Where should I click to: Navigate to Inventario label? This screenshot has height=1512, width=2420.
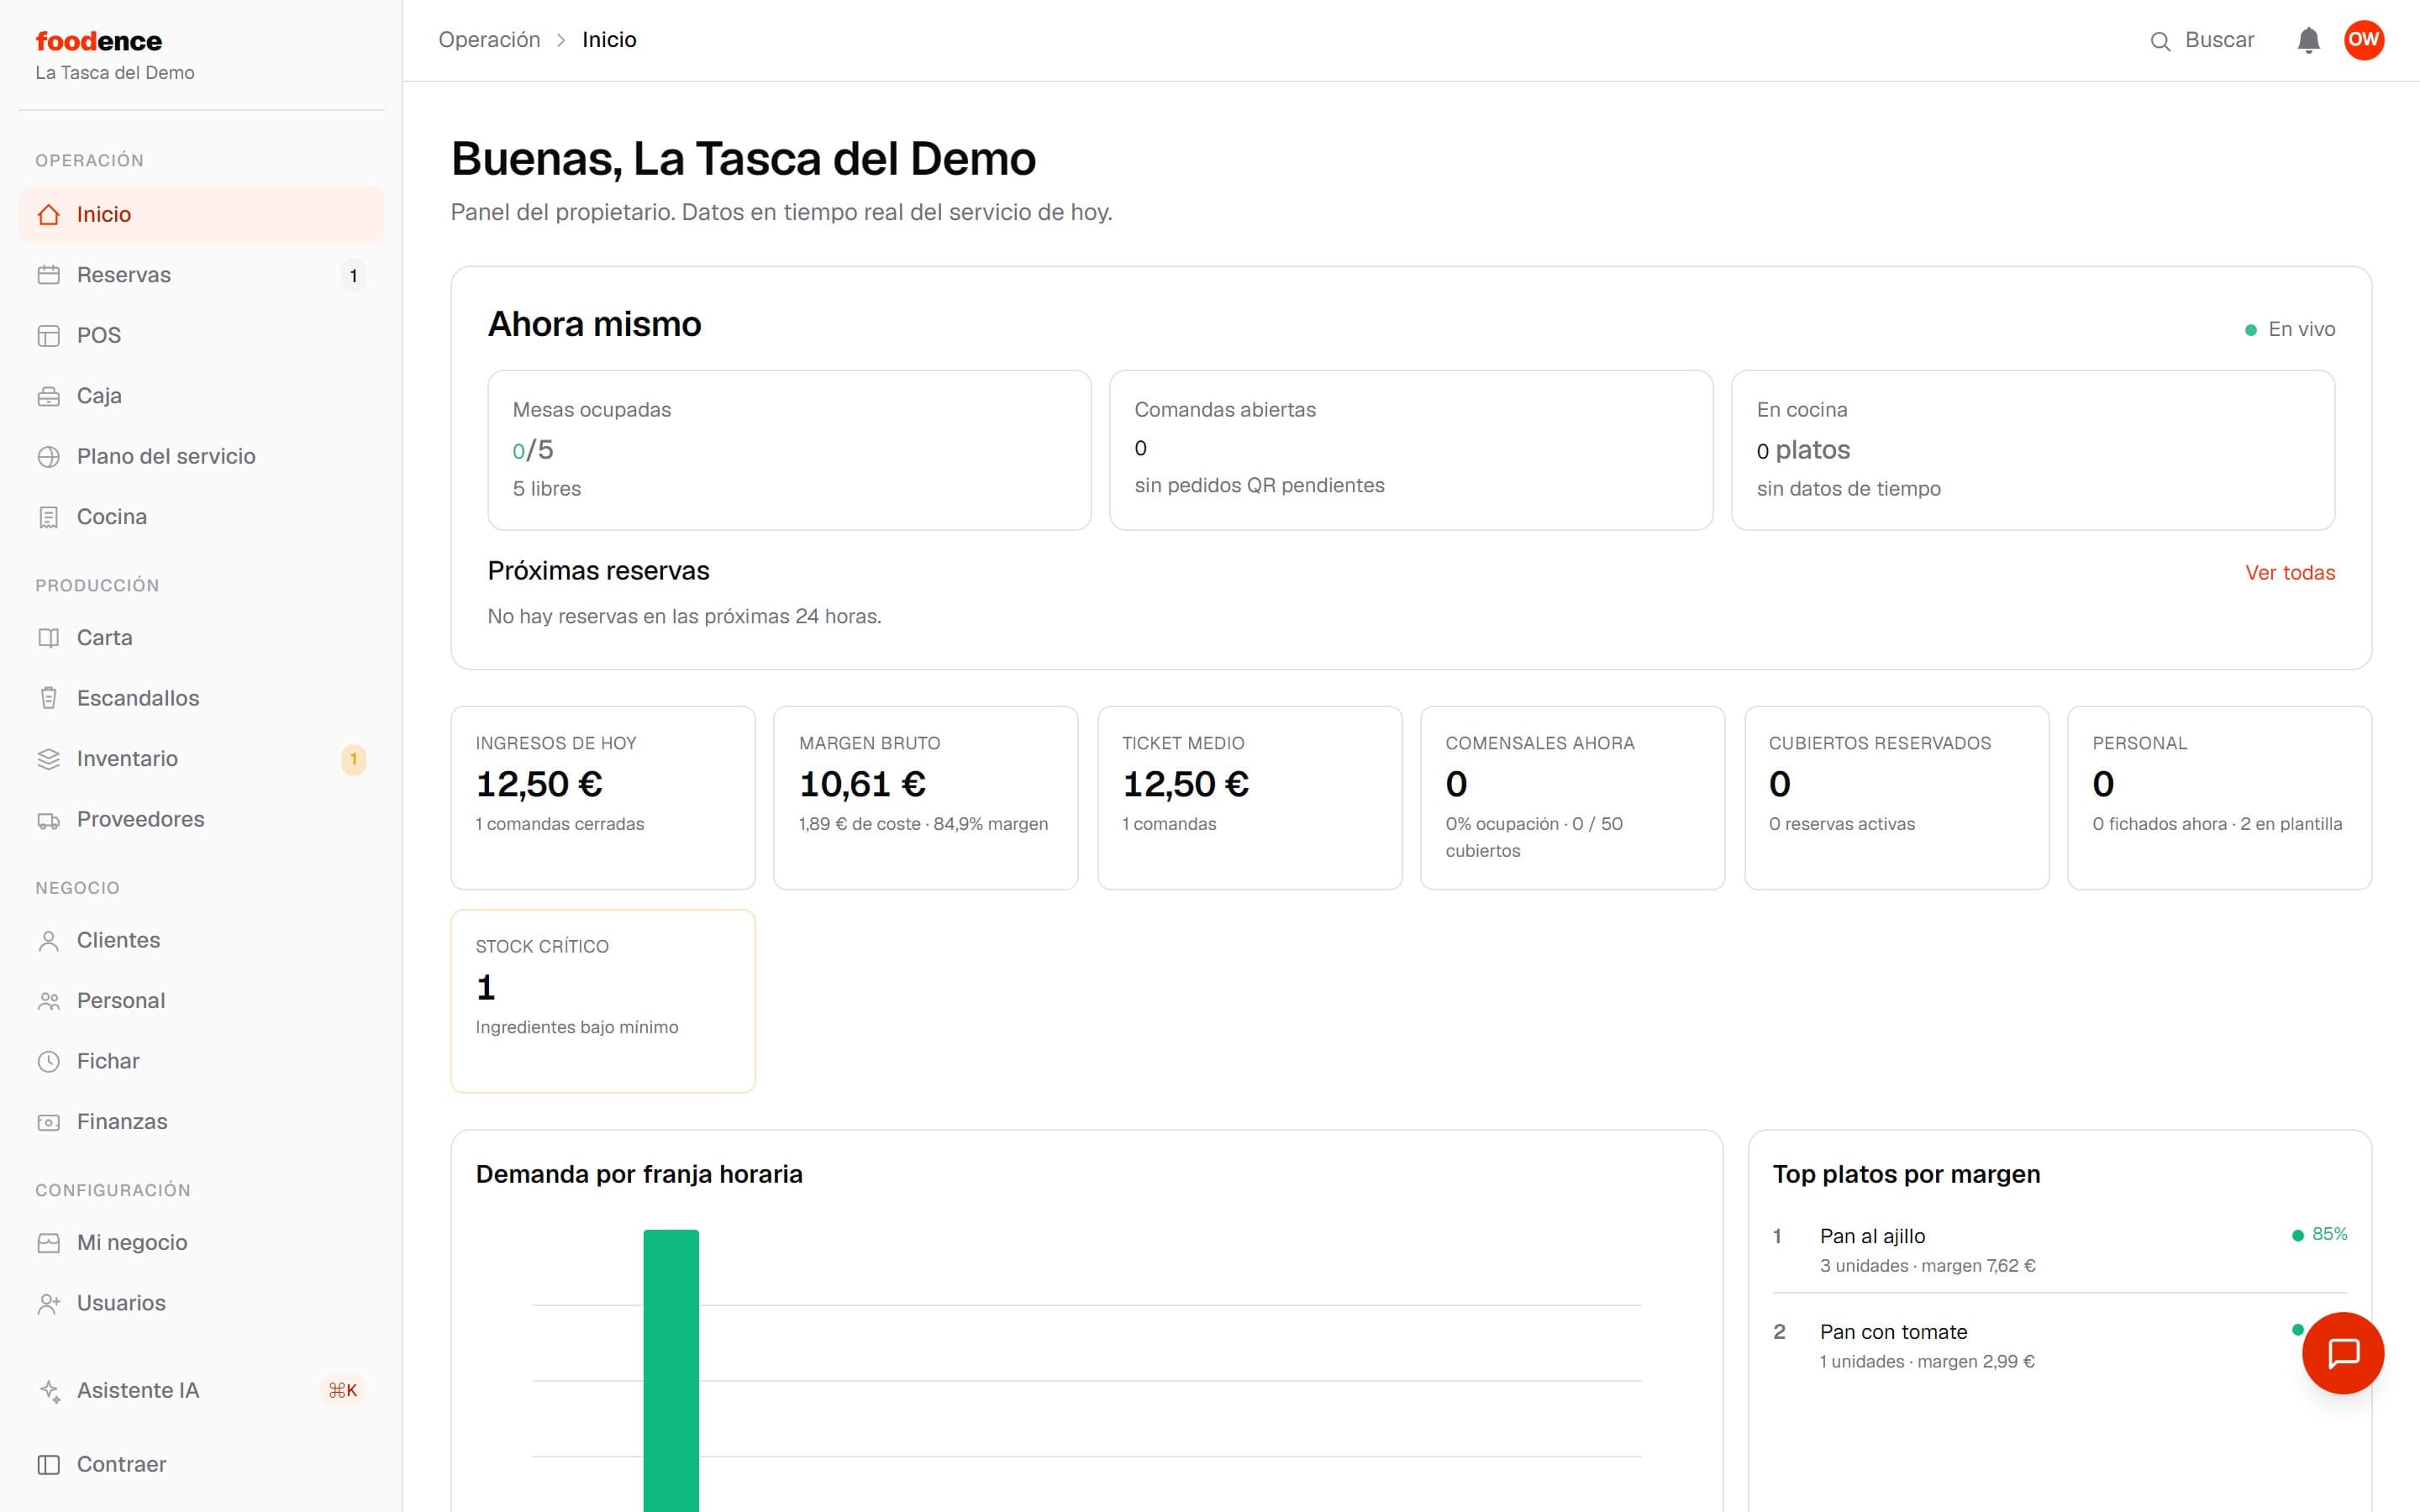(127, 759)
